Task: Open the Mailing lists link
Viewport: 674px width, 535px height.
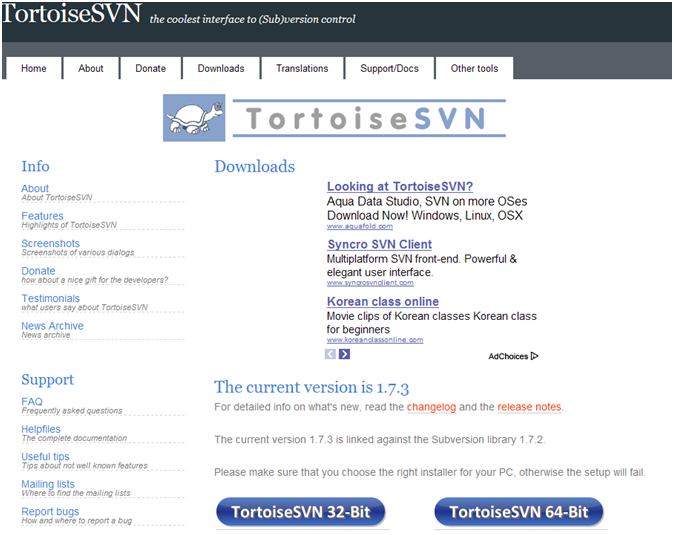Action: pos(48,484)
